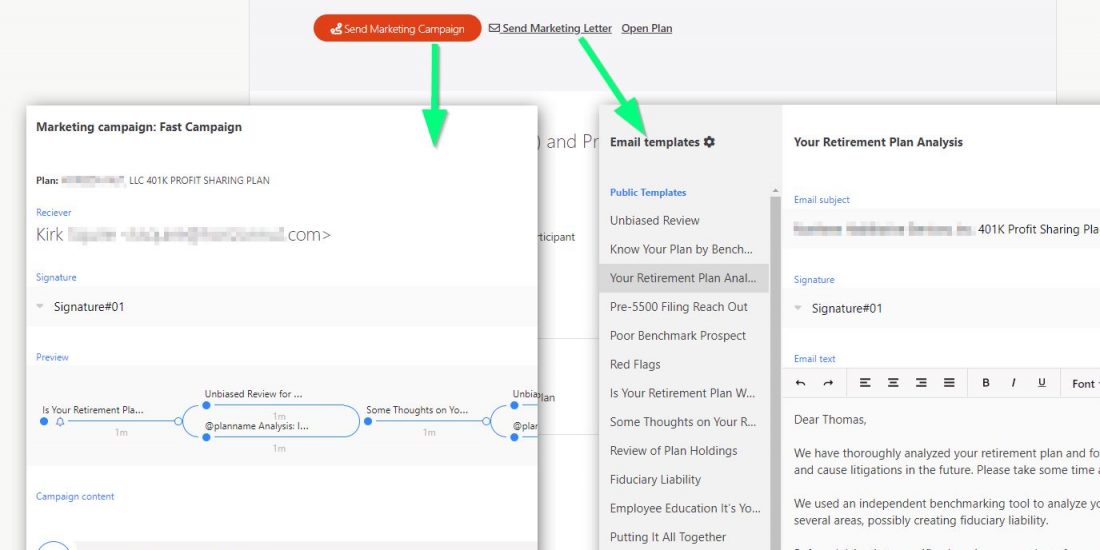Click the Send Marketing Campaign button
This screenshot has width=1100, height=550.
[x=397, y=29]
